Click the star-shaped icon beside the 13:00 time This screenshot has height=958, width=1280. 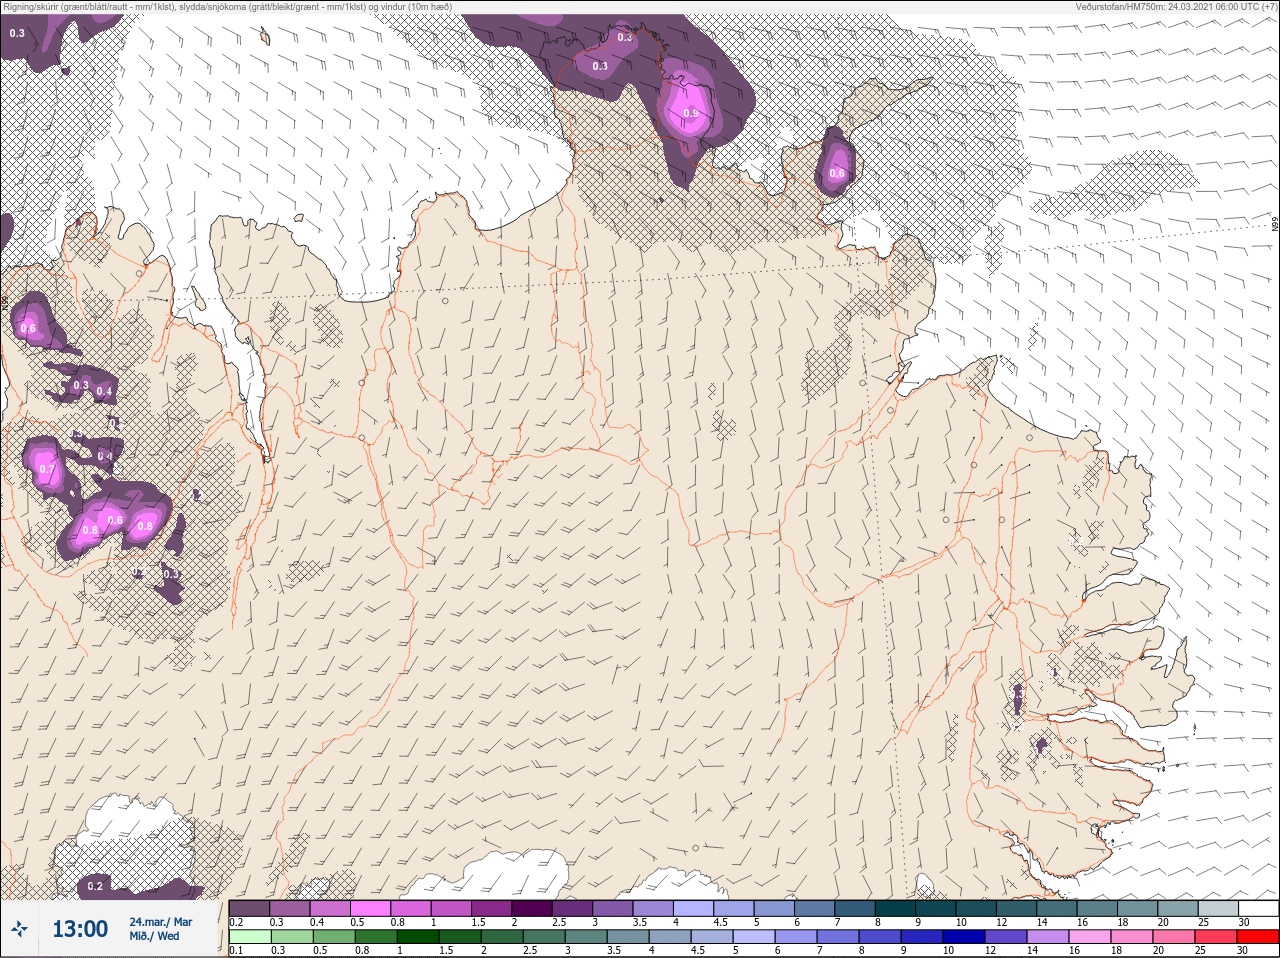(19, 930)
